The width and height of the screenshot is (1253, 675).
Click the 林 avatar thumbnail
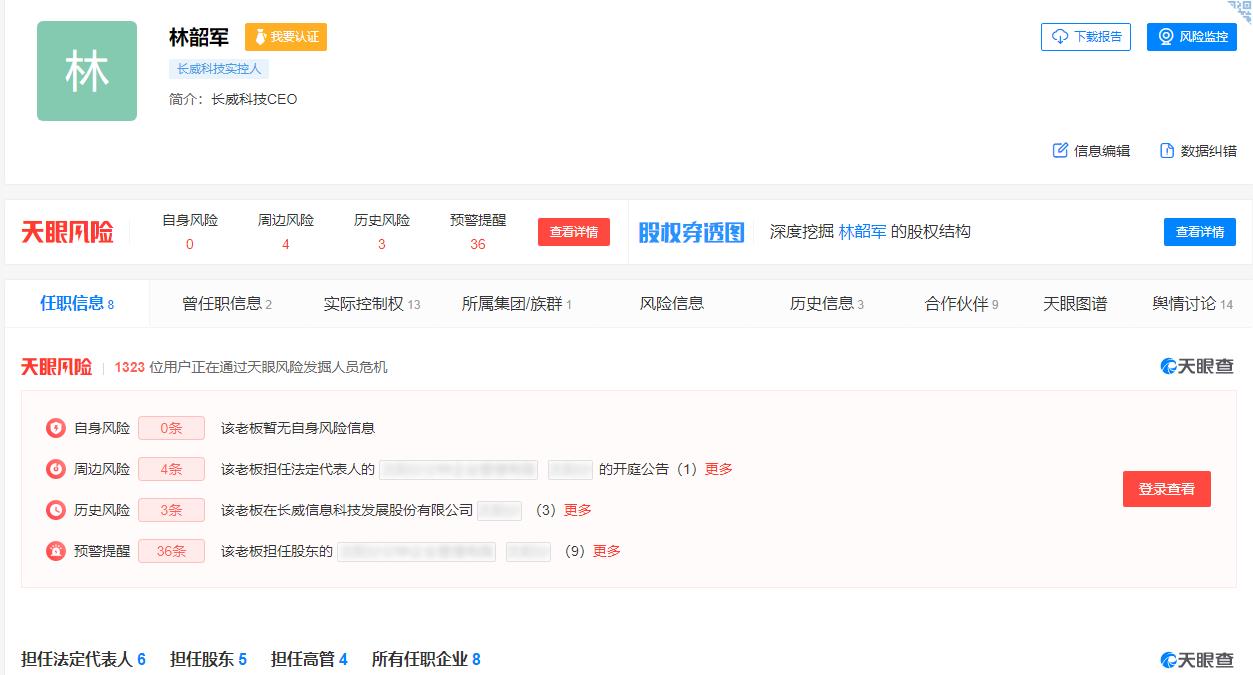(x=87, y=71)
